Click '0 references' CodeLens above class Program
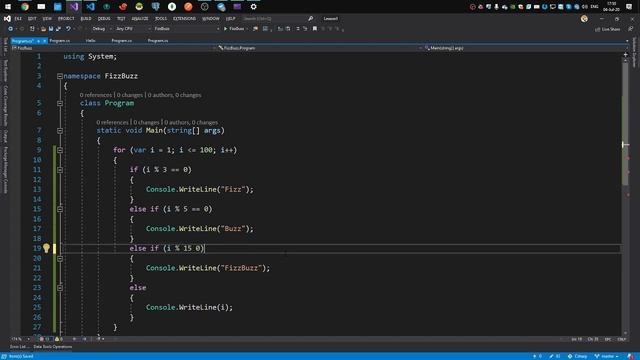The height and width of the screenshot is (360, 640). (96, 95)
